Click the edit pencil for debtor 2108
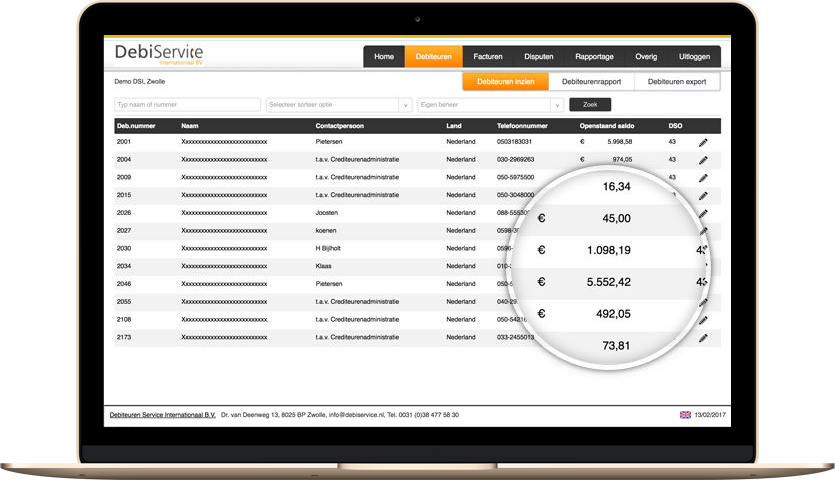 coord(702,319)
